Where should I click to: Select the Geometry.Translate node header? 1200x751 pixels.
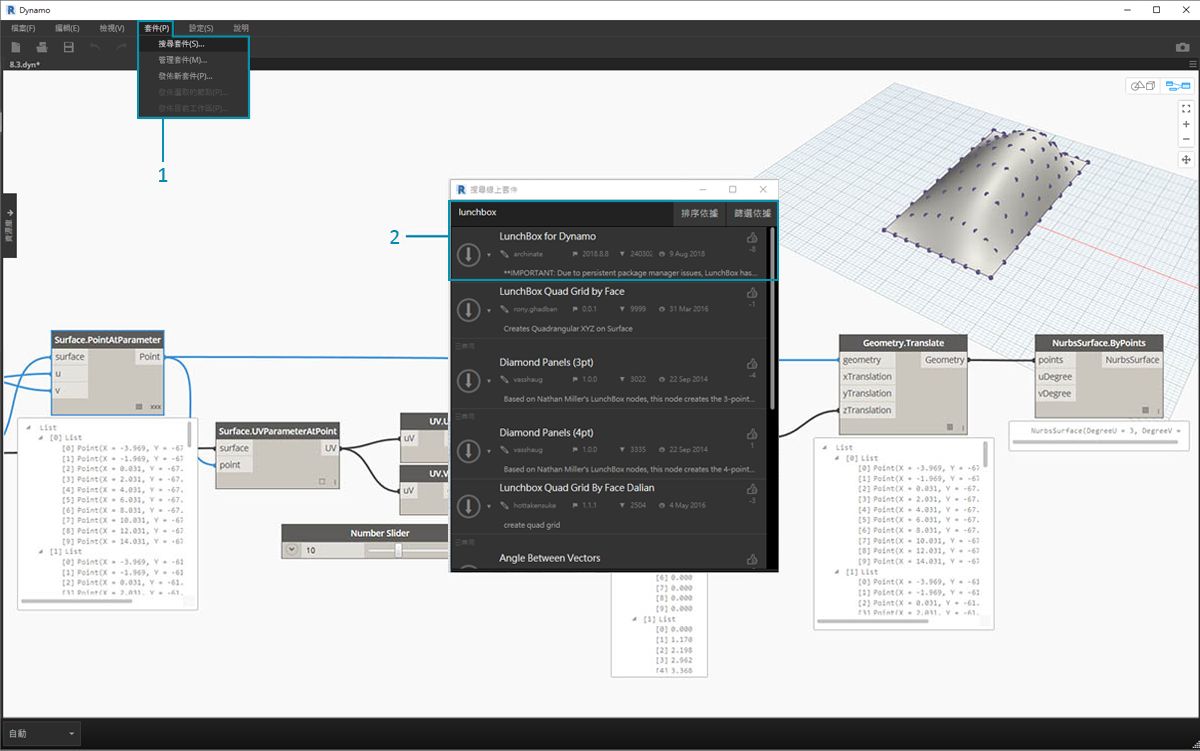click(903, 342)
